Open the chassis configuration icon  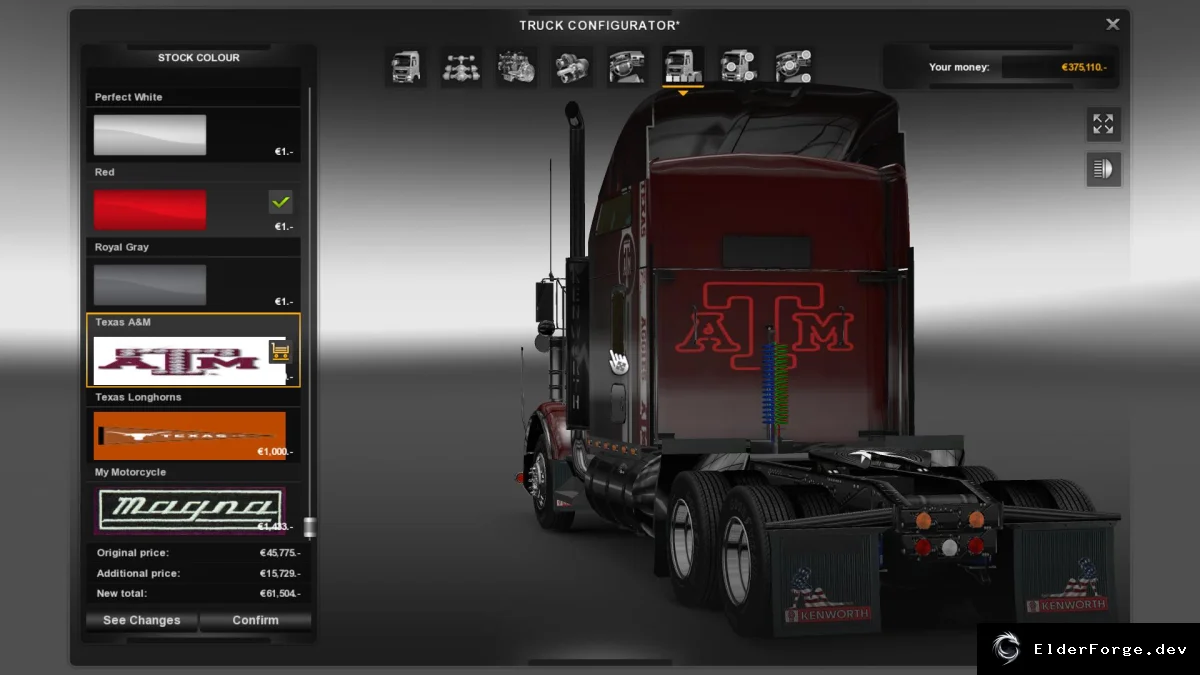pyautogui.click(x=461, y=67)
